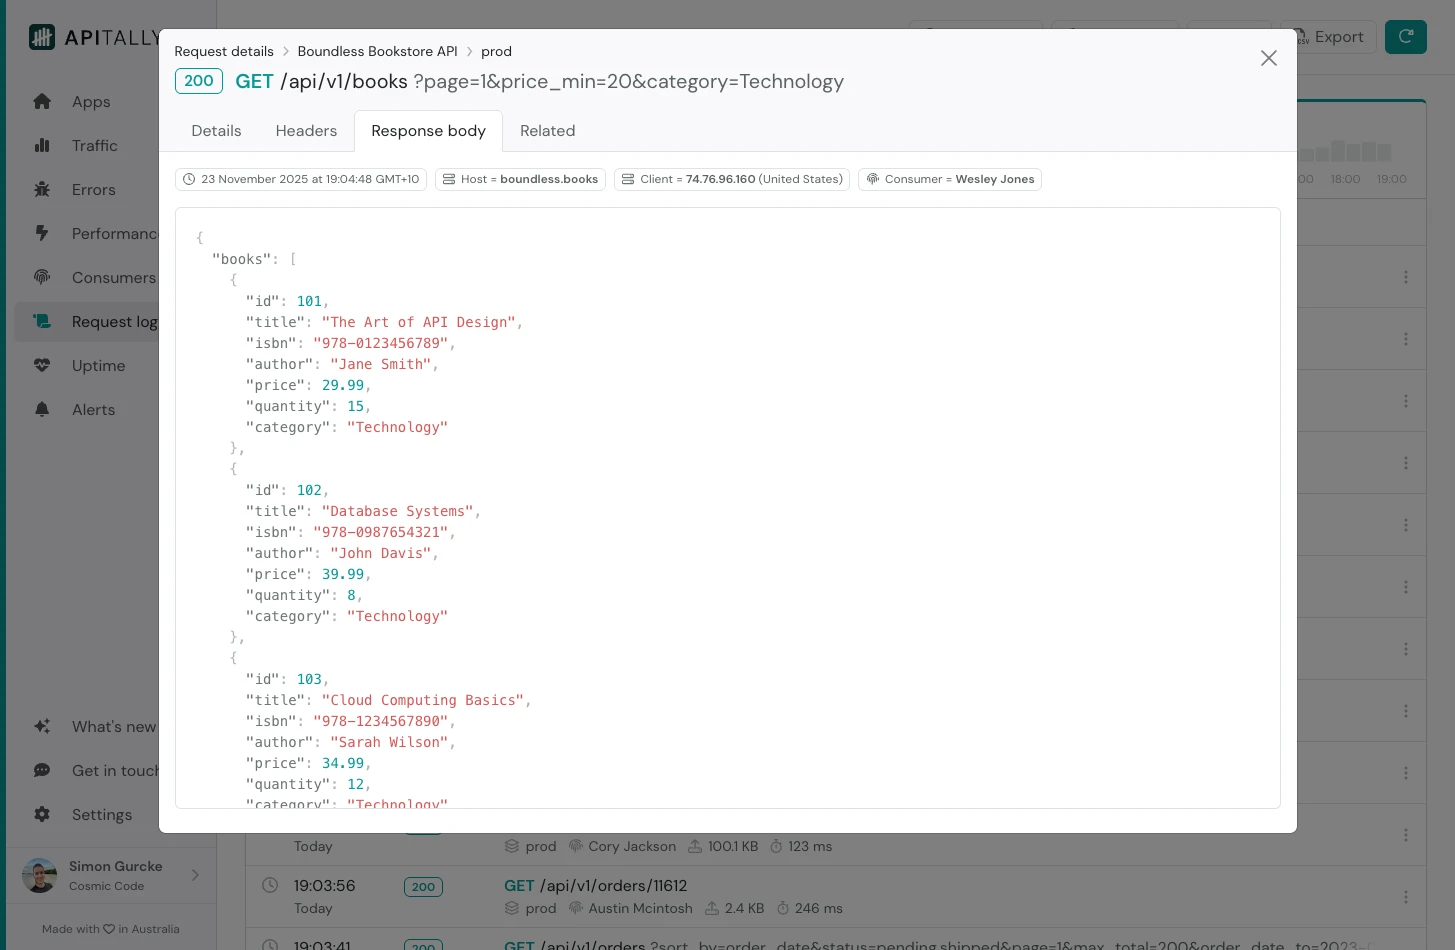Open three-dot menu for orders/11612 request
The image size is (1455, 950).
tap(1405, 897)
